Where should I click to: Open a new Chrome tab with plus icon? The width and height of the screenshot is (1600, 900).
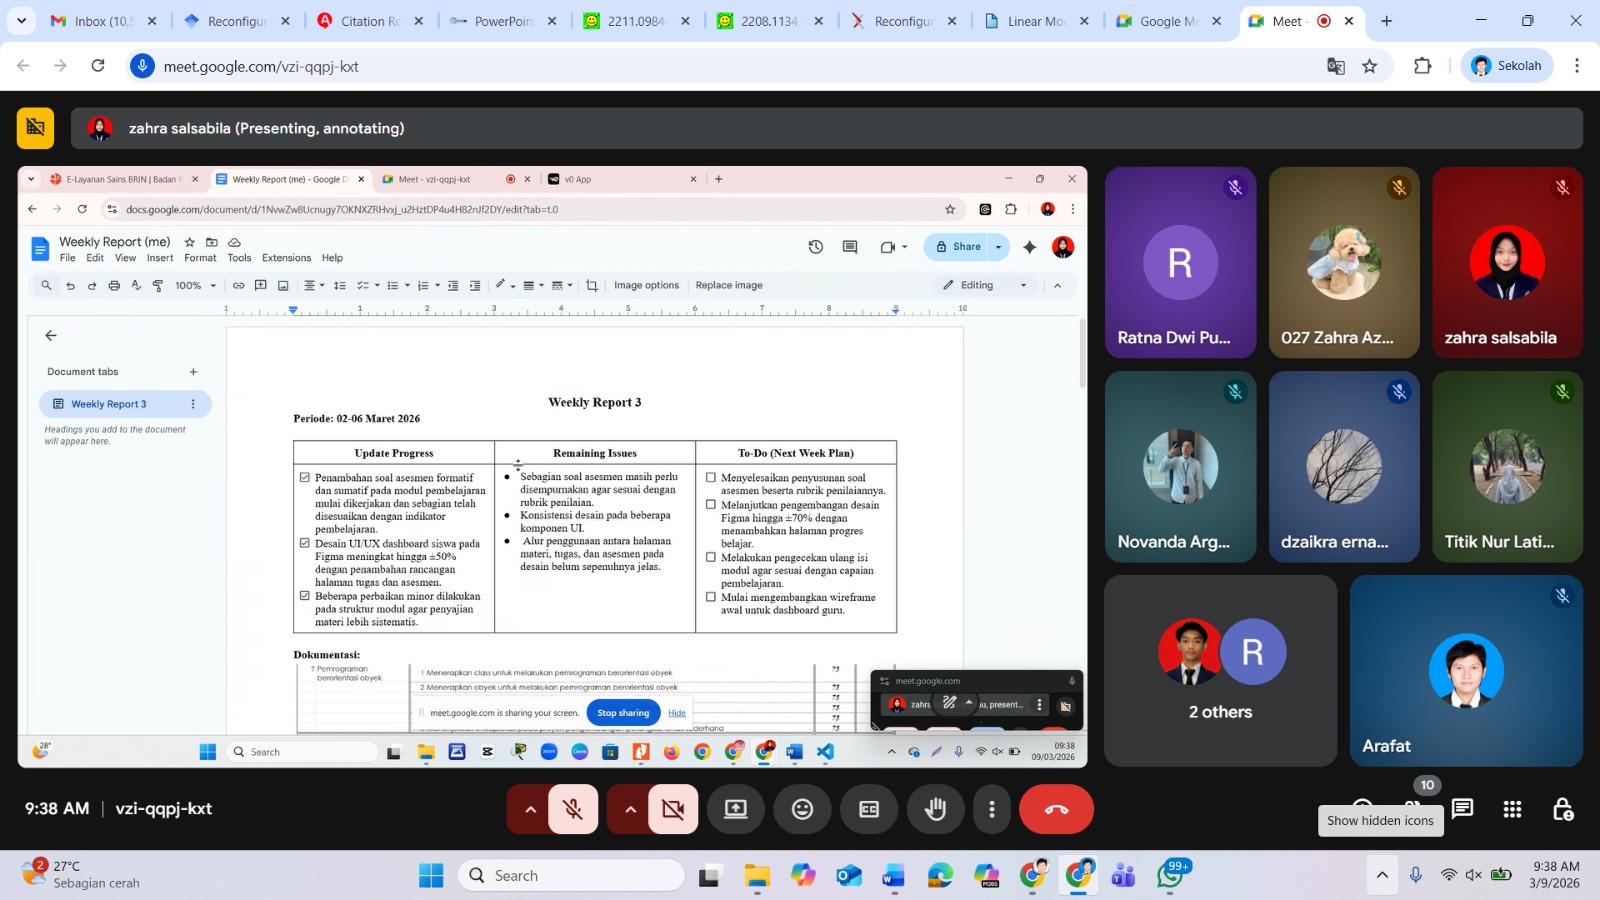(x=1386, y=21)
